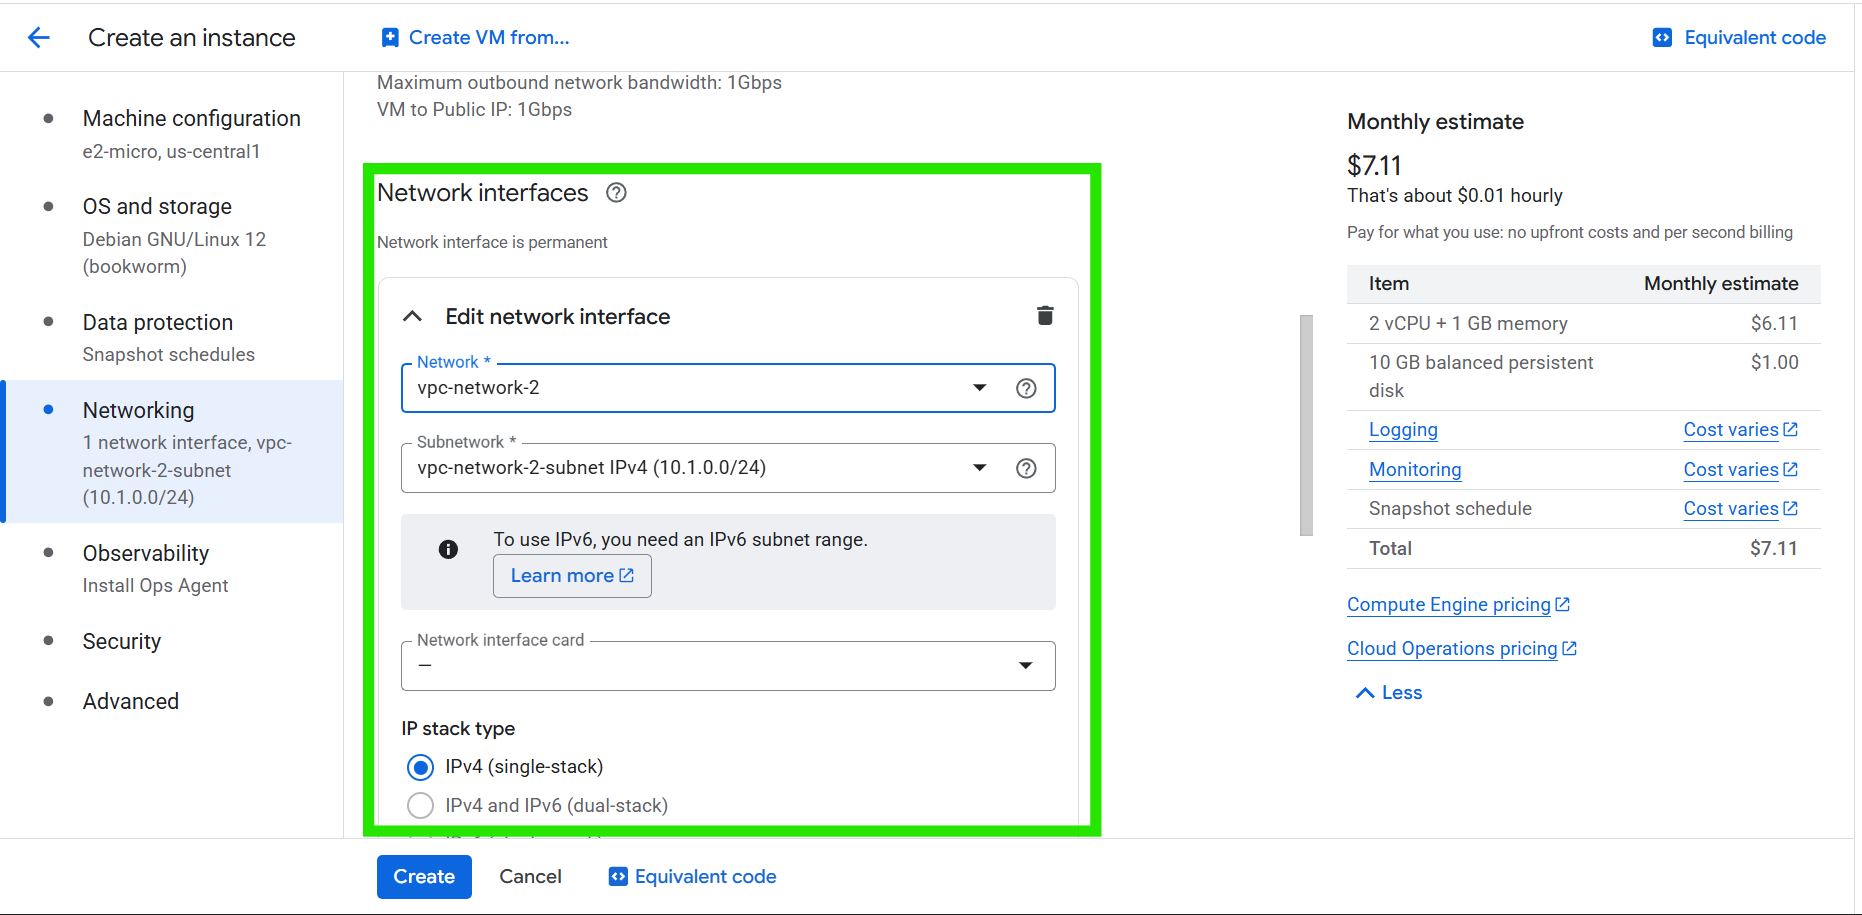Click help icon beside Network field
This screenshot has width=1862, height=915.
1026,389
